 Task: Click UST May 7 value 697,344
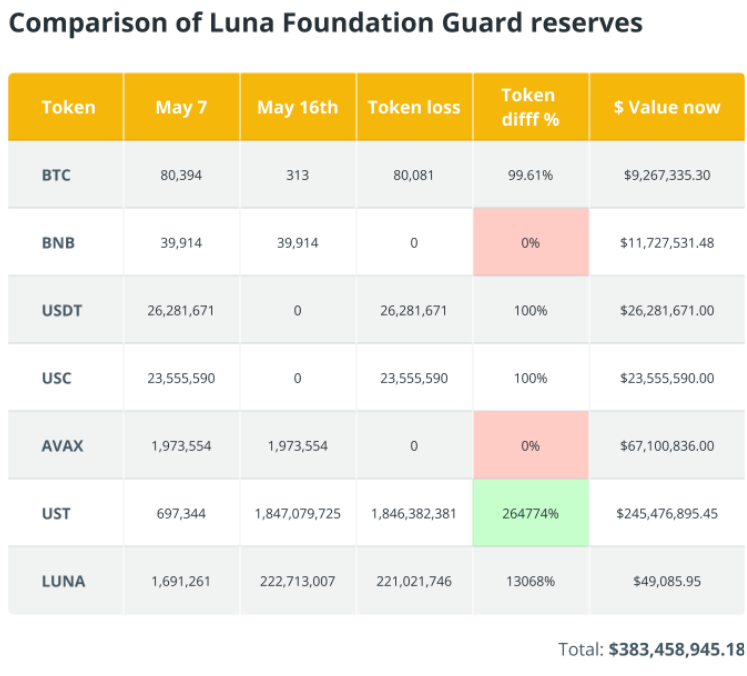point(181,514)
